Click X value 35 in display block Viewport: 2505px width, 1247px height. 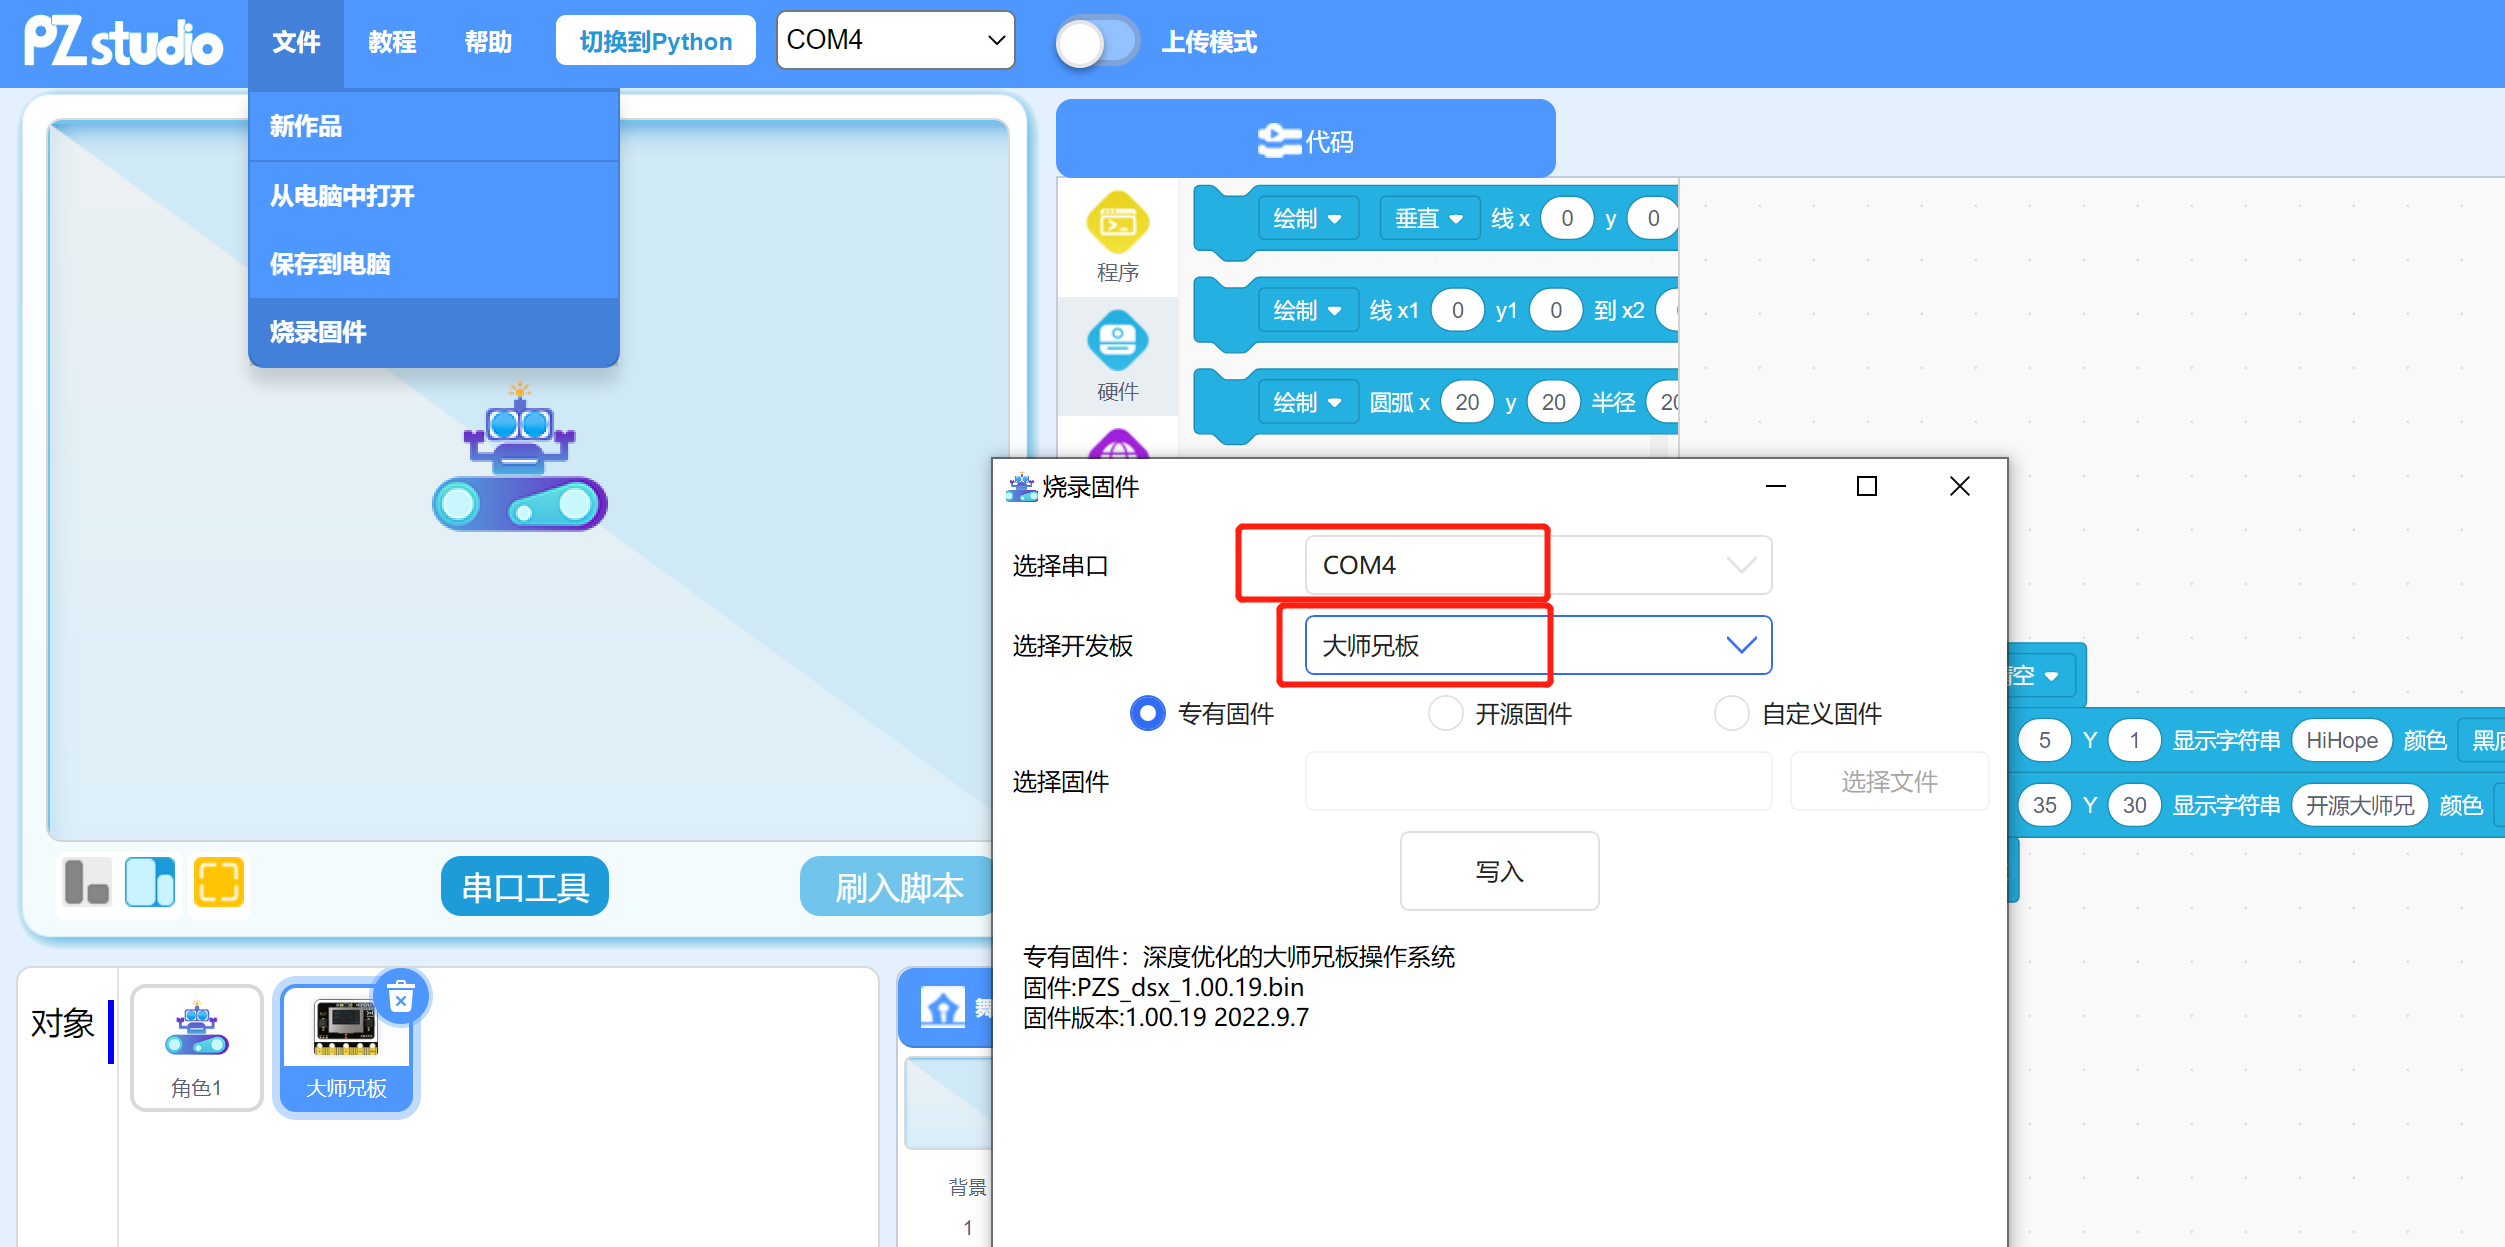[x=2044, y=806]
